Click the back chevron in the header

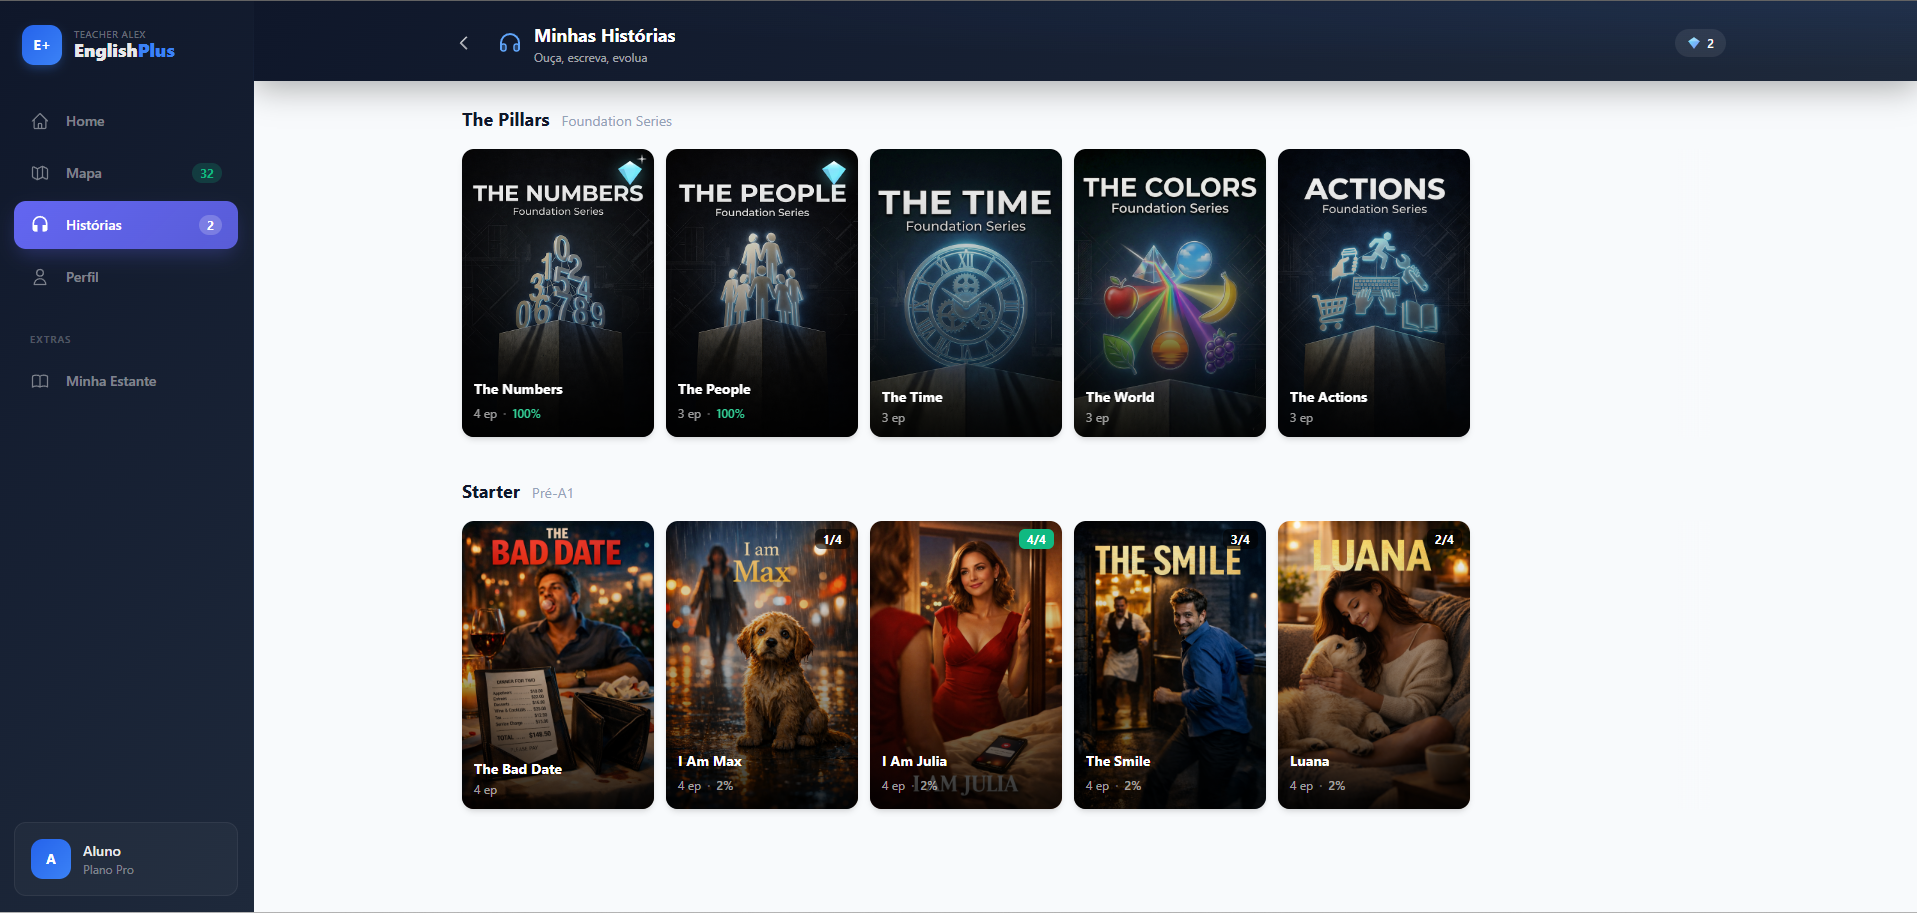pos(463,43)
